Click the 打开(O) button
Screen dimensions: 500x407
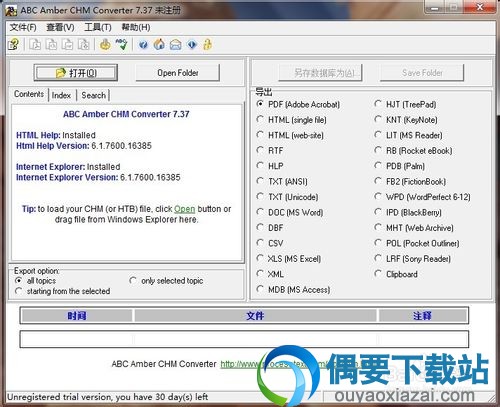(x=76, y=73)
